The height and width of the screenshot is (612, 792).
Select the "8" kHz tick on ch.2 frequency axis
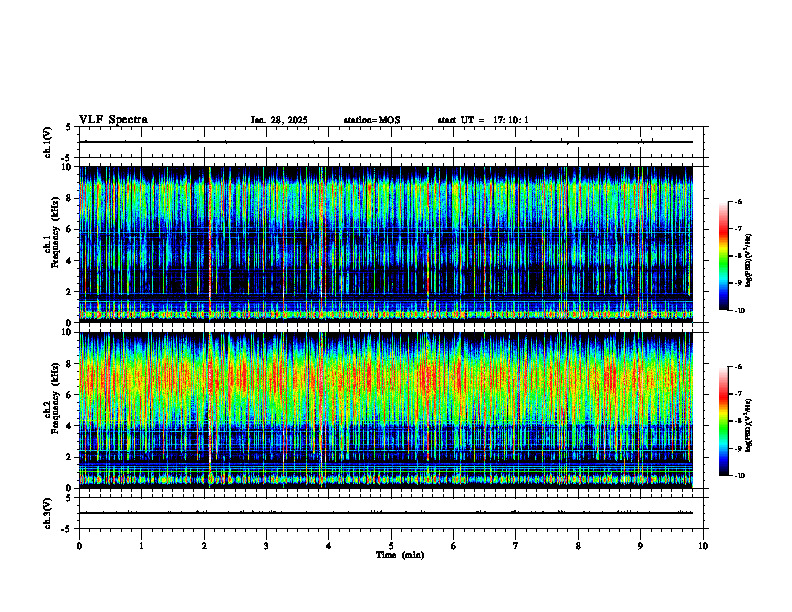pos(70,364)
